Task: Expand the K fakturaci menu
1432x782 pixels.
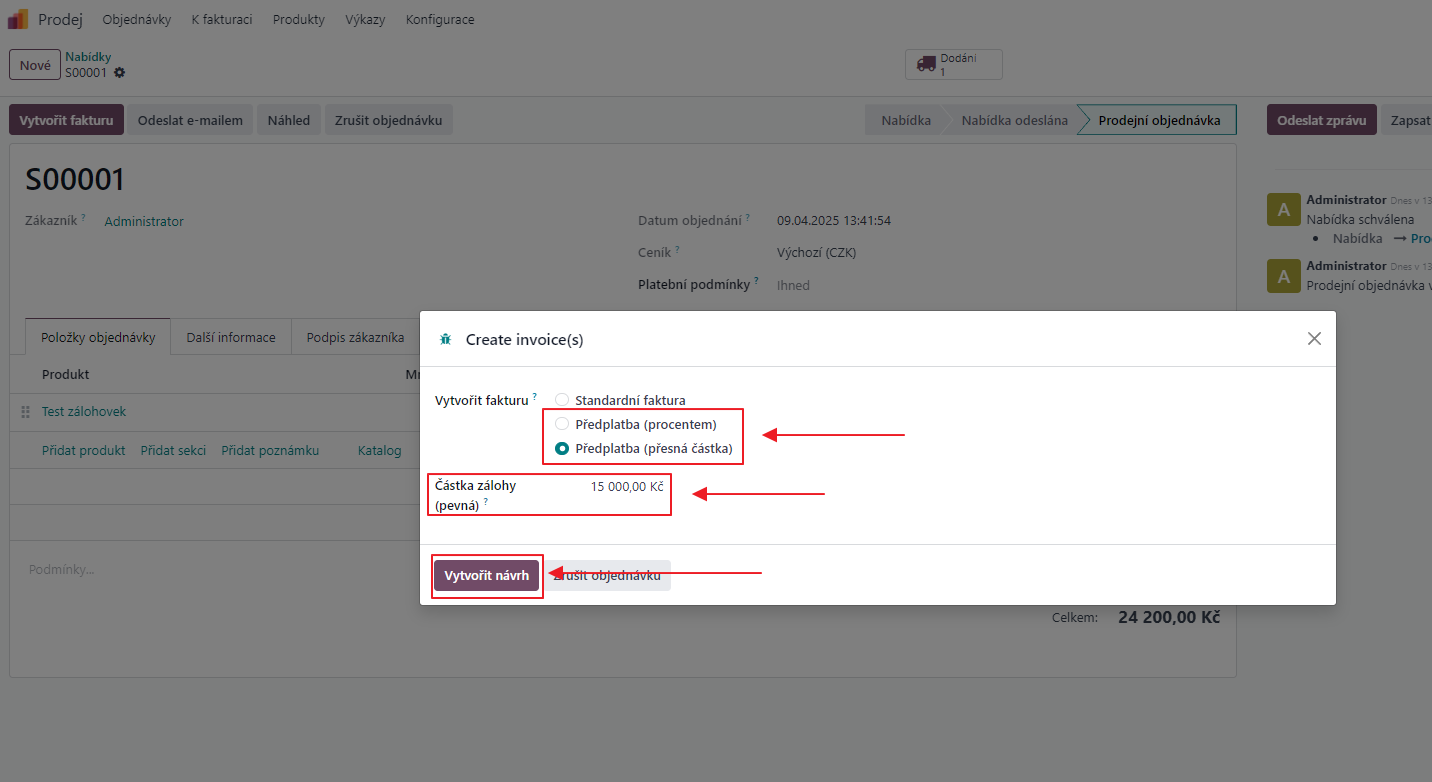Action: coord(222,19)
